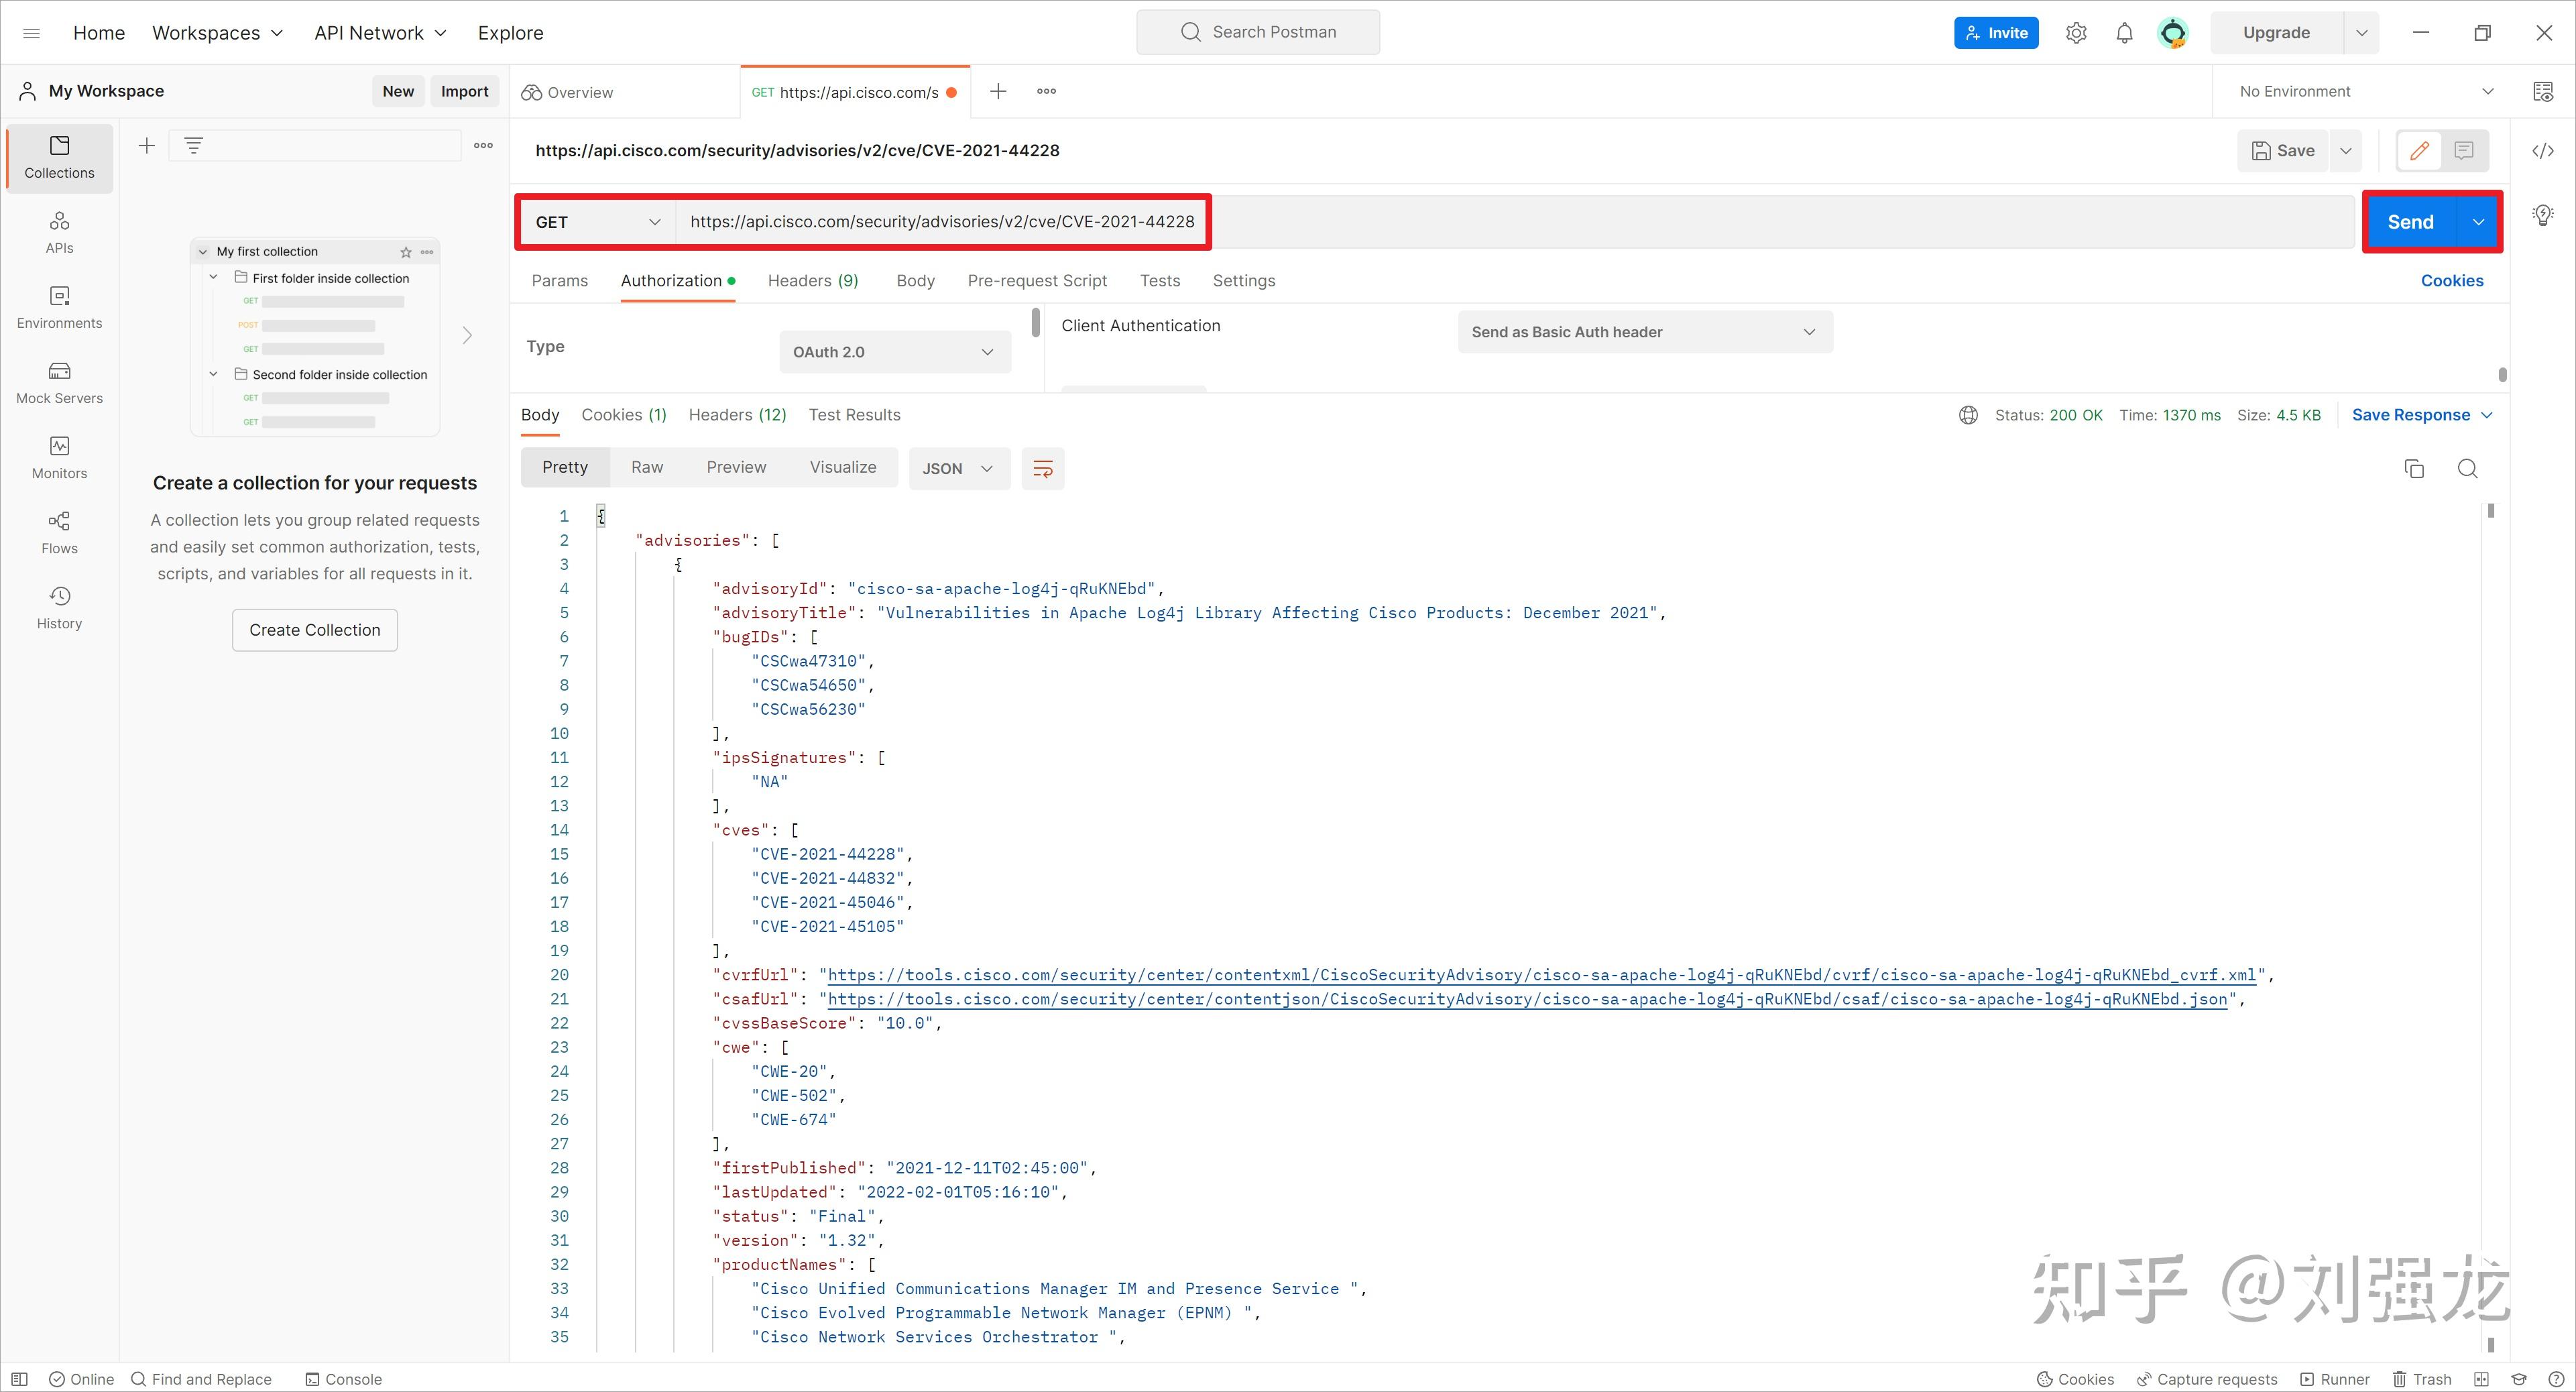Copy response body with copy icon

pyautogui.click(x=2414, y=469)
